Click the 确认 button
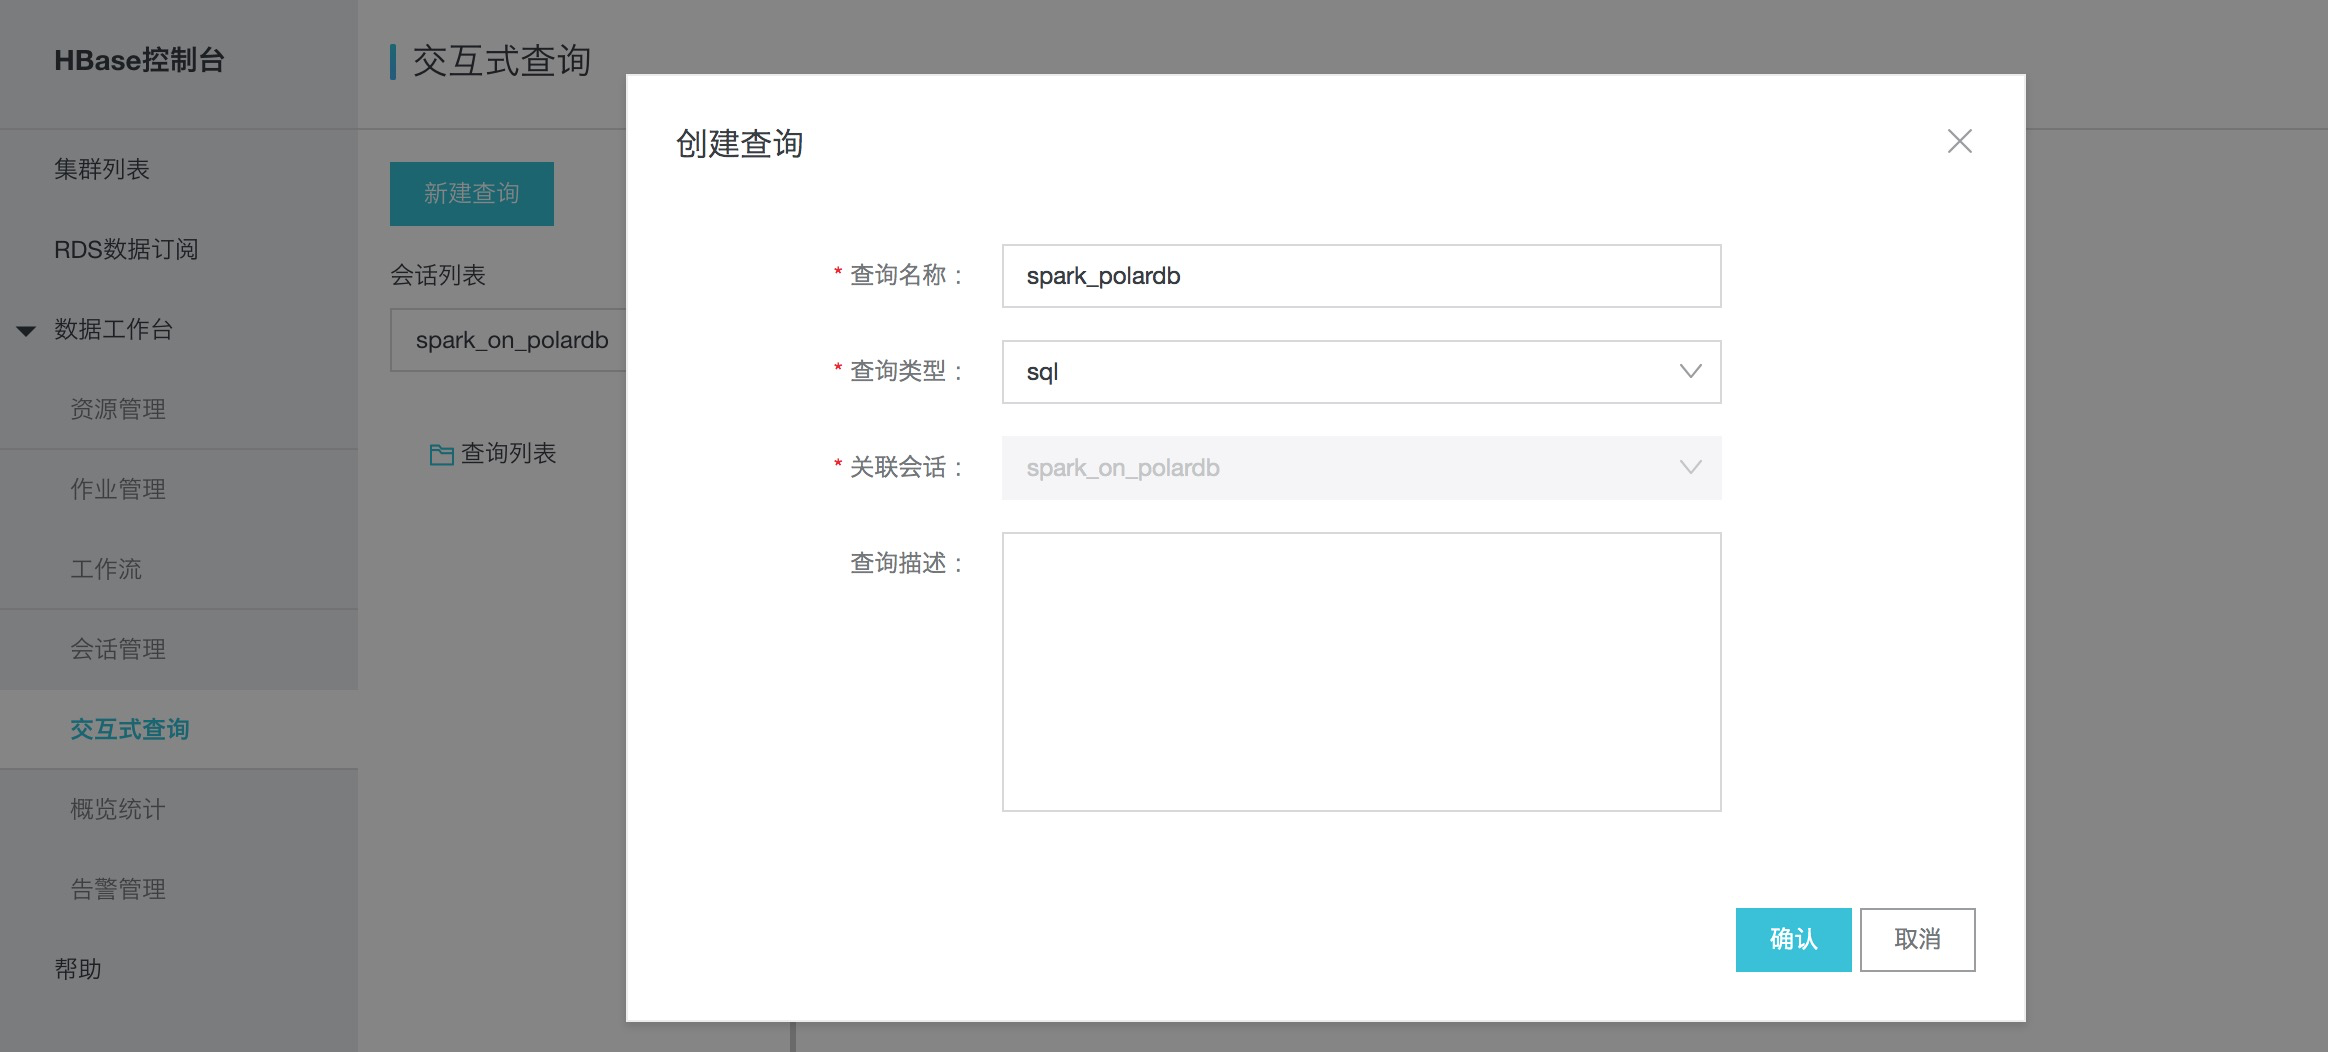 (x=1794, y=939)
